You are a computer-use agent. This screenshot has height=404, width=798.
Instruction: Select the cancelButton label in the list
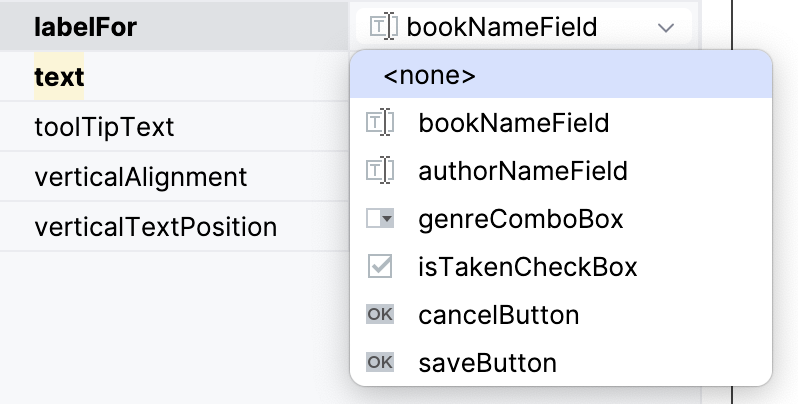(499, 315)
